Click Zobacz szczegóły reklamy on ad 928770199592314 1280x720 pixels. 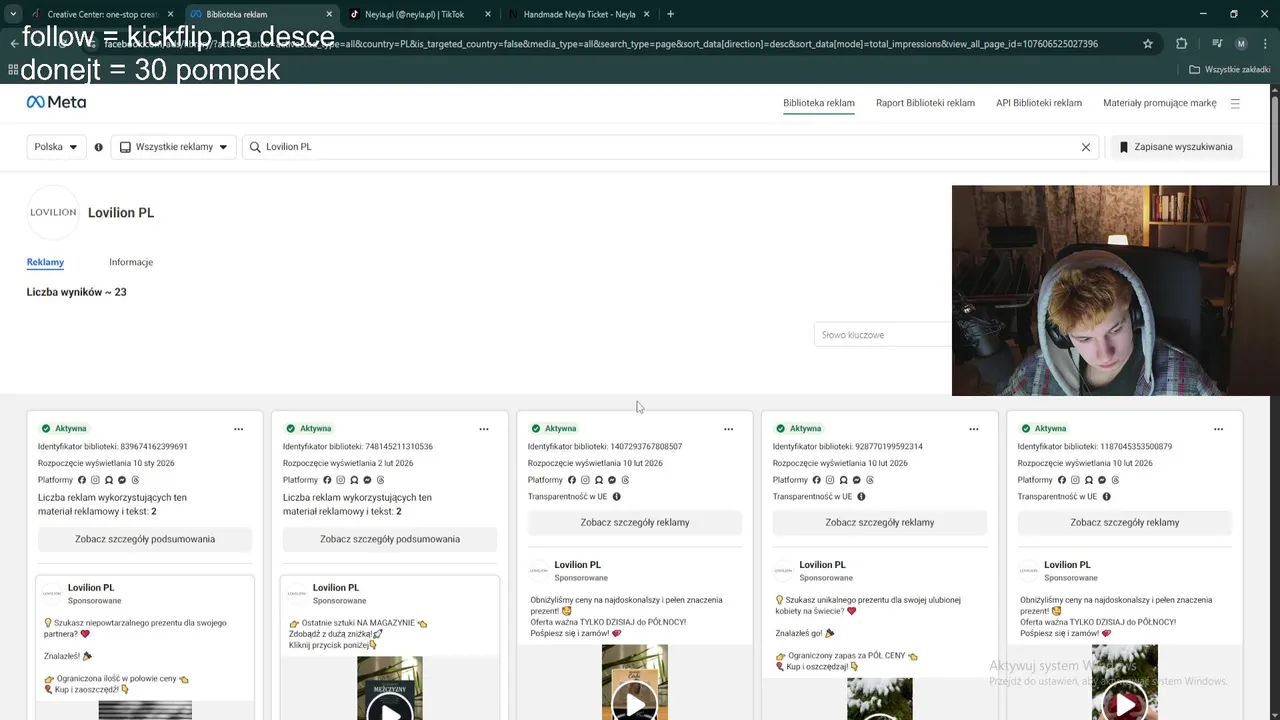point(880,522)
